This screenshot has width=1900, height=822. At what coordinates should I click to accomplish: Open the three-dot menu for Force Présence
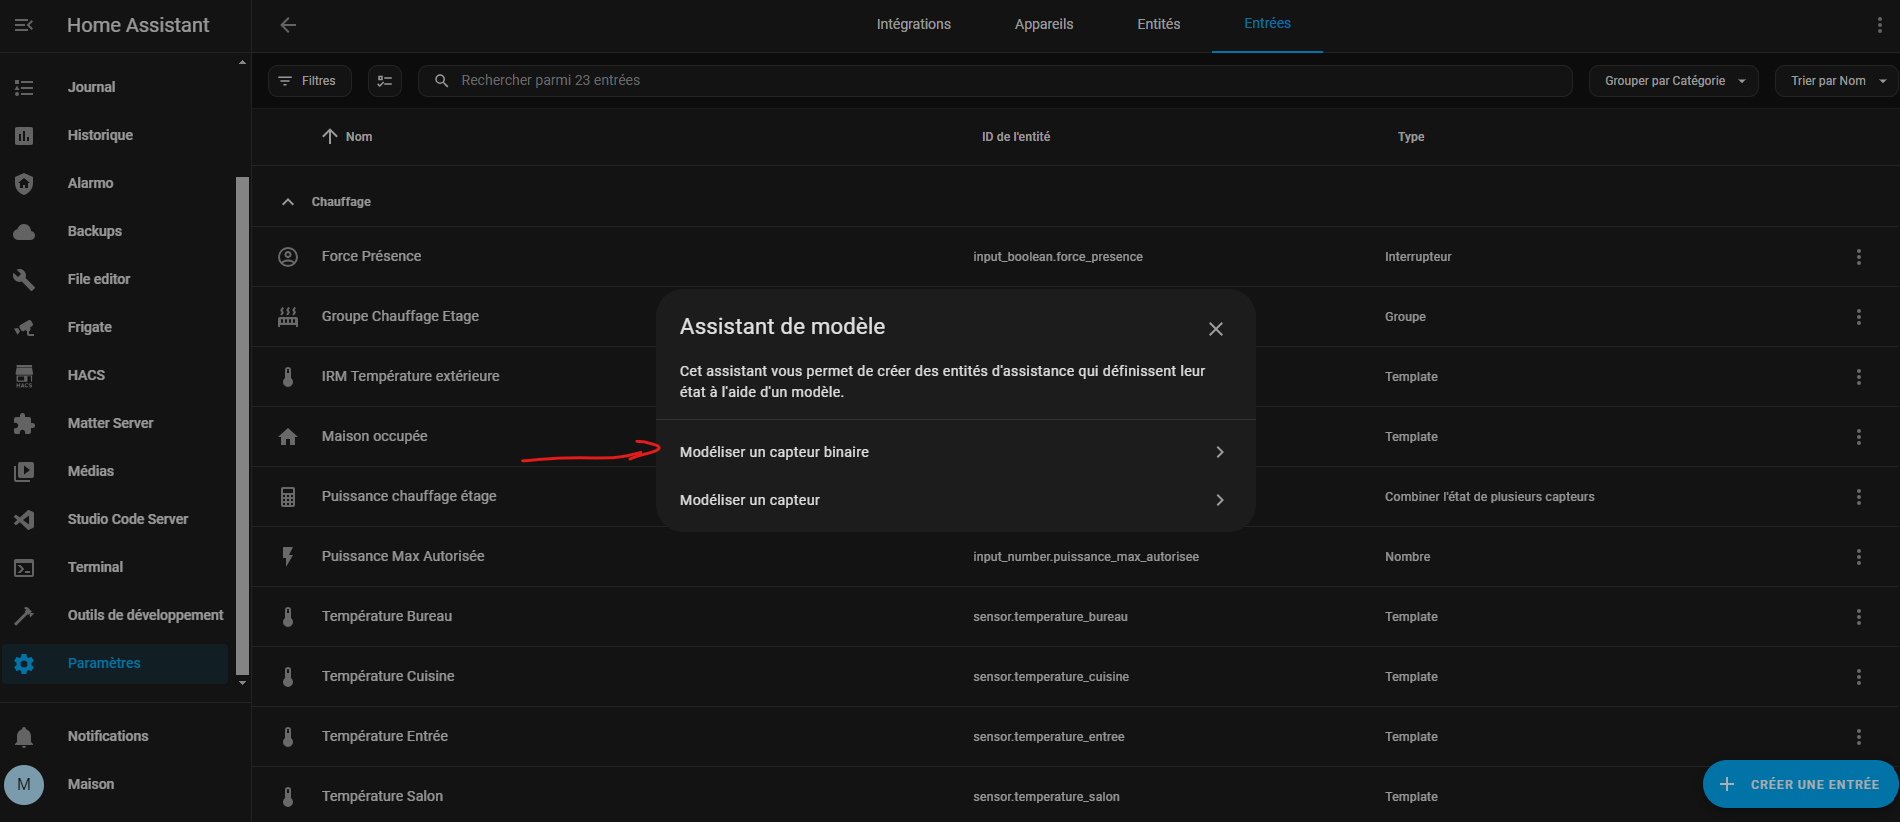[x=1858, y=257]
